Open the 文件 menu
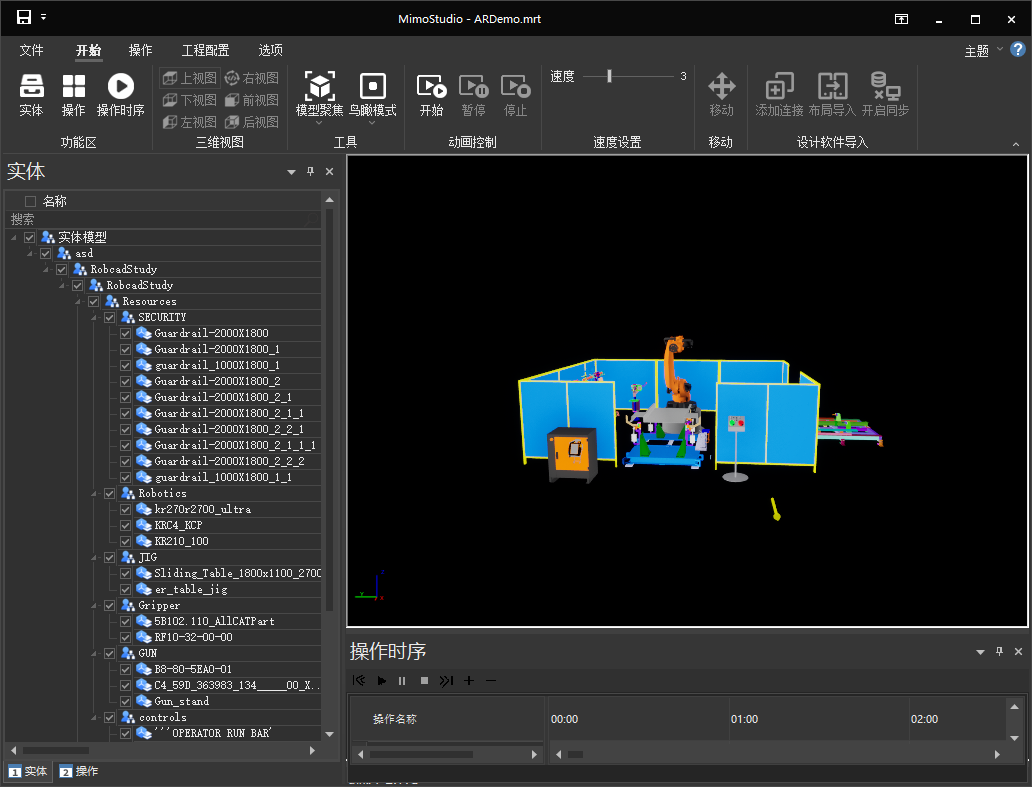 [x=32, y=50]
